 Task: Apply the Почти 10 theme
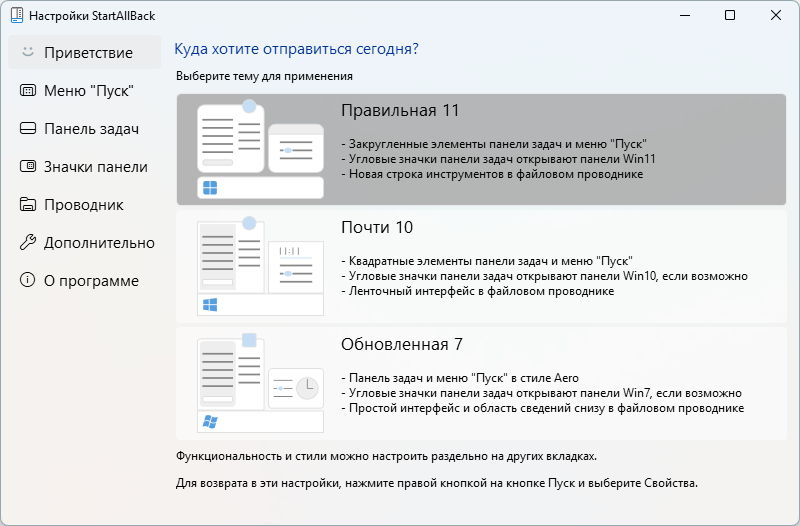tap(481, 266)
